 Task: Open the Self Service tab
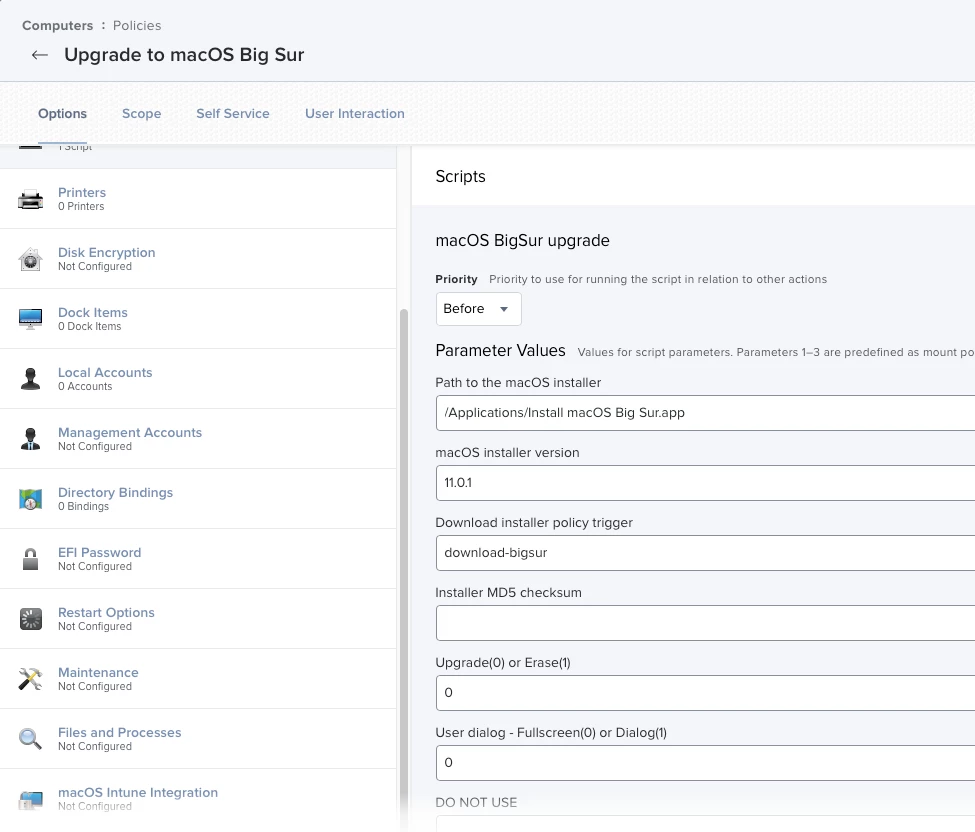[233, 114]
